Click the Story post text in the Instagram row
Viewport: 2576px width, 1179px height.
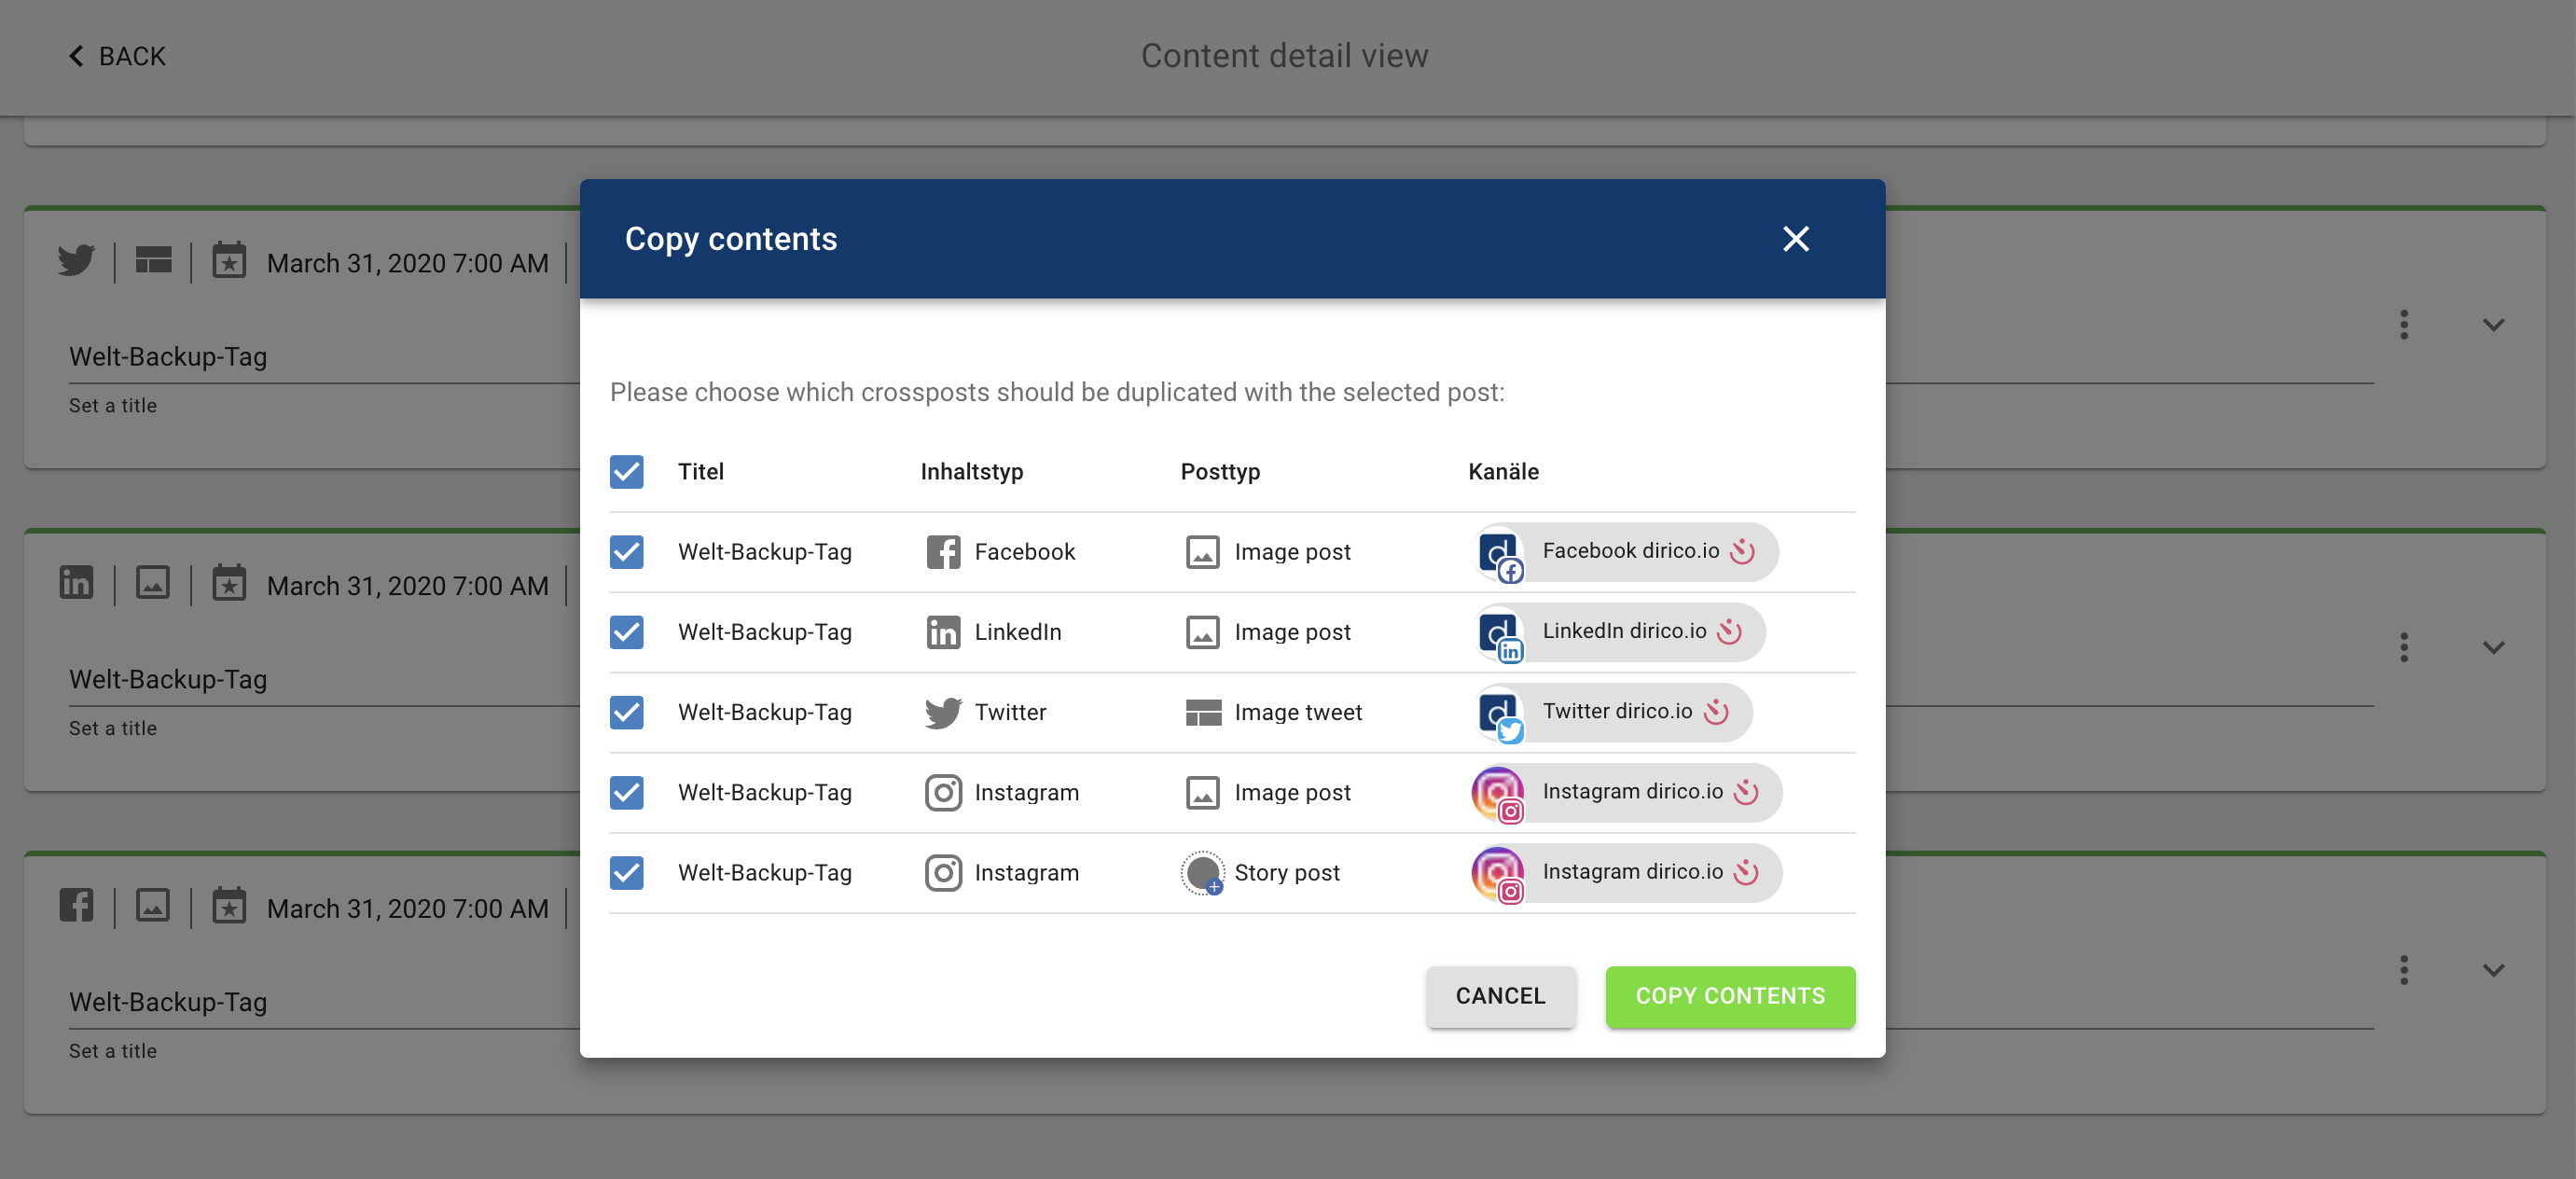click(1287, 873)
